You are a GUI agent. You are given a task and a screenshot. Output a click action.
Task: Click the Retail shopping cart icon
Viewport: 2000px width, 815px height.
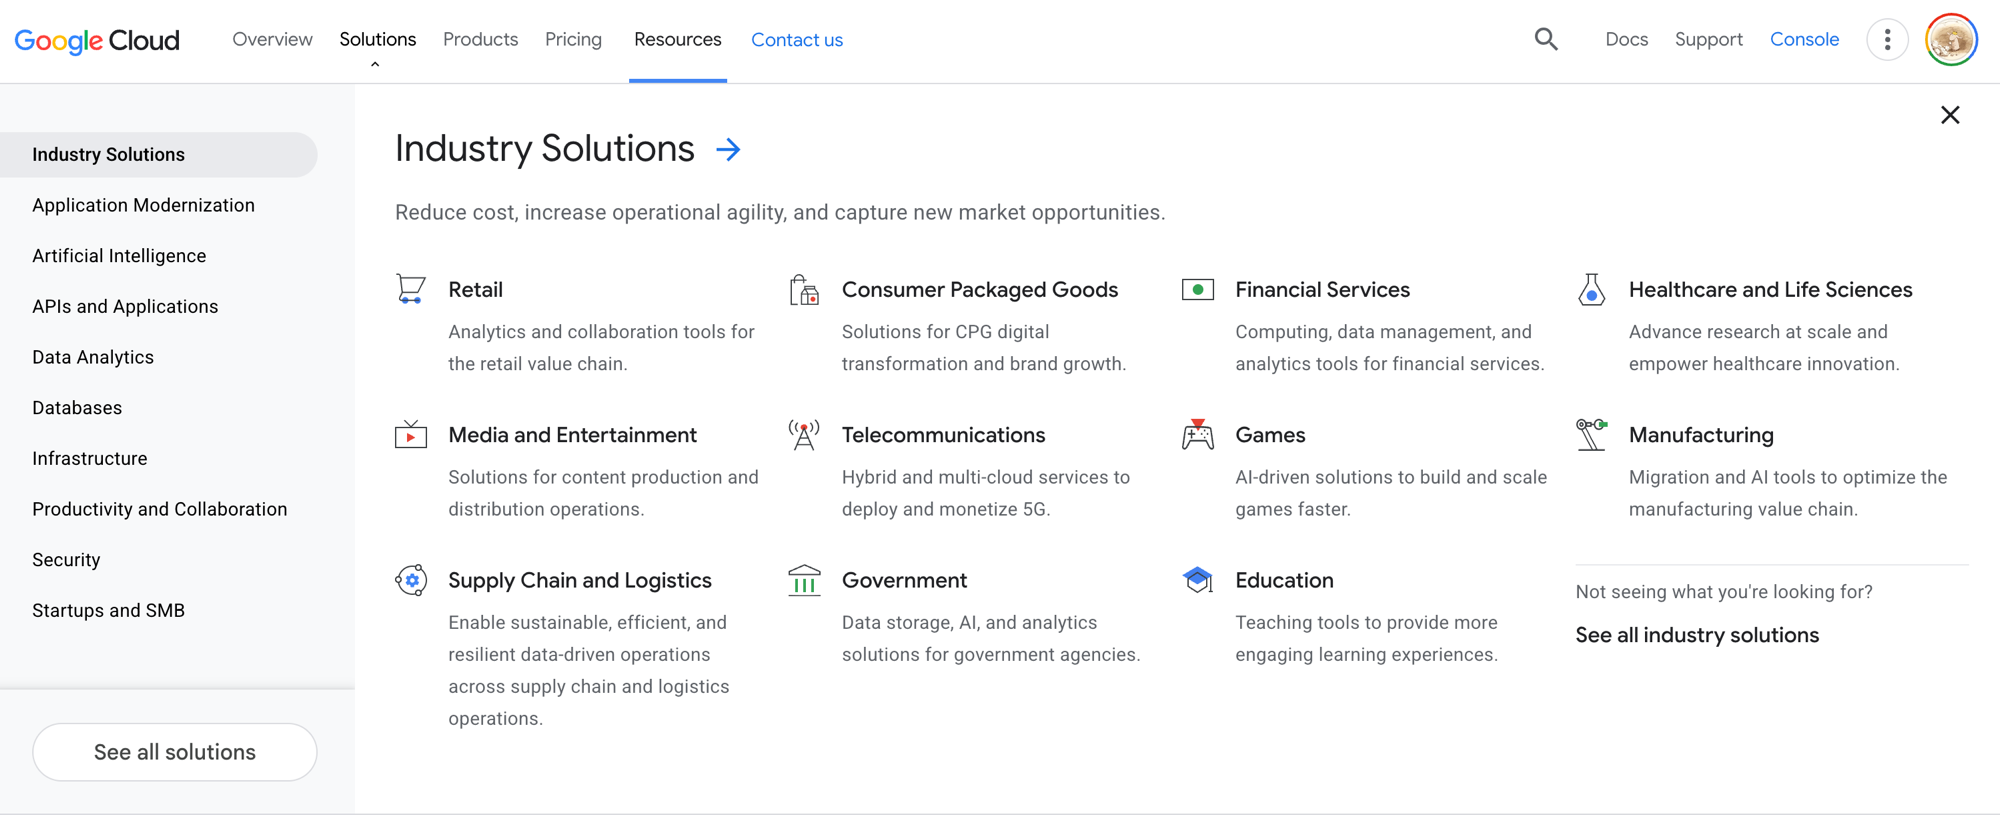(x=411, y=289)
